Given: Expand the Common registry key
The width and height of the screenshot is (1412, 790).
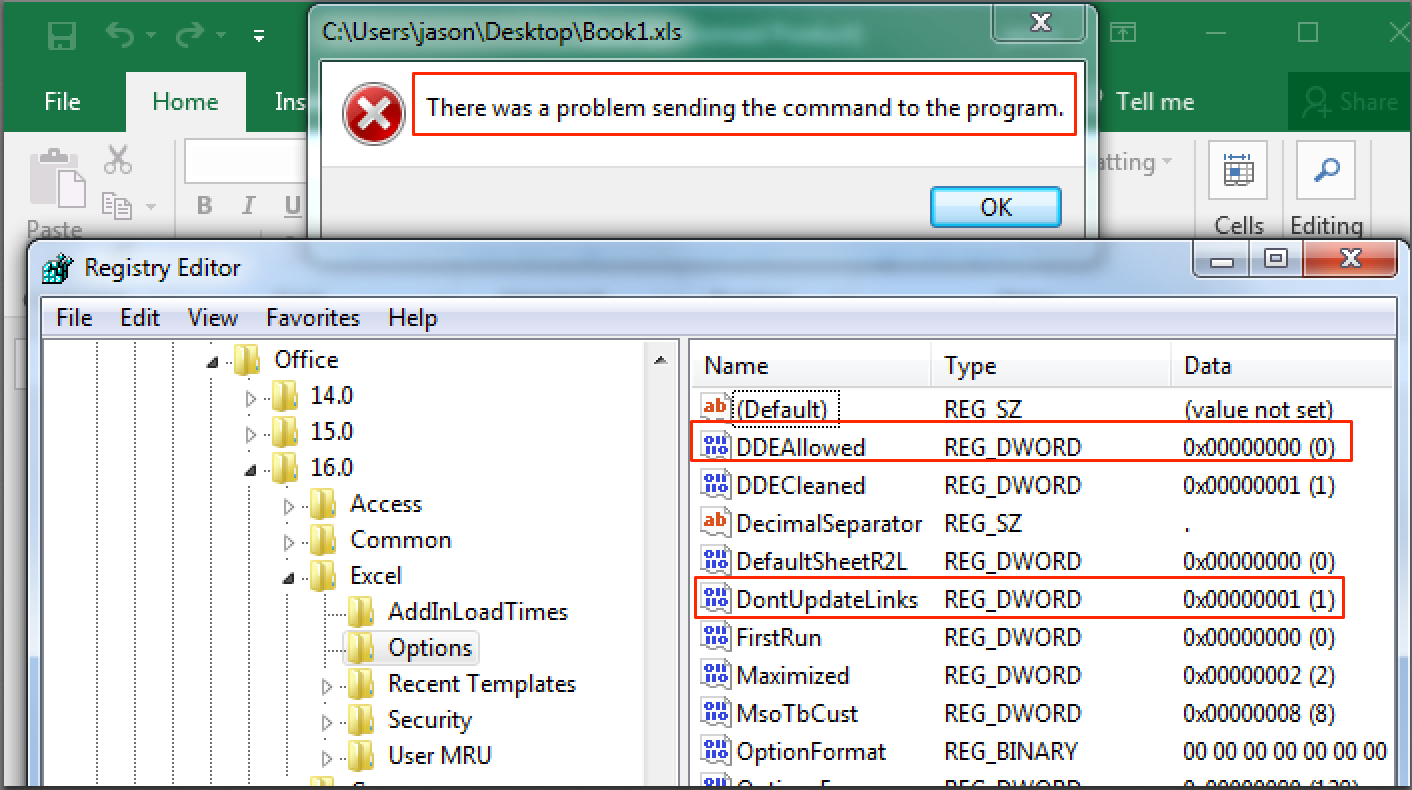Looking at the screenshot, I should click(290, 541).
